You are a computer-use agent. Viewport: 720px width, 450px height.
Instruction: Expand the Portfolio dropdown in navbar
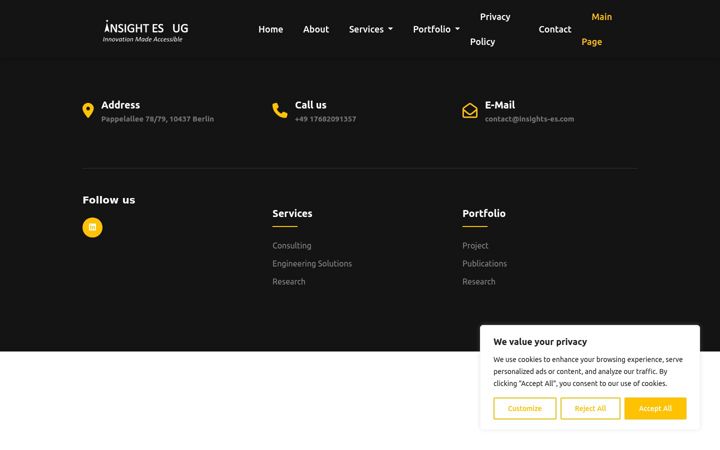click(436, 29)
